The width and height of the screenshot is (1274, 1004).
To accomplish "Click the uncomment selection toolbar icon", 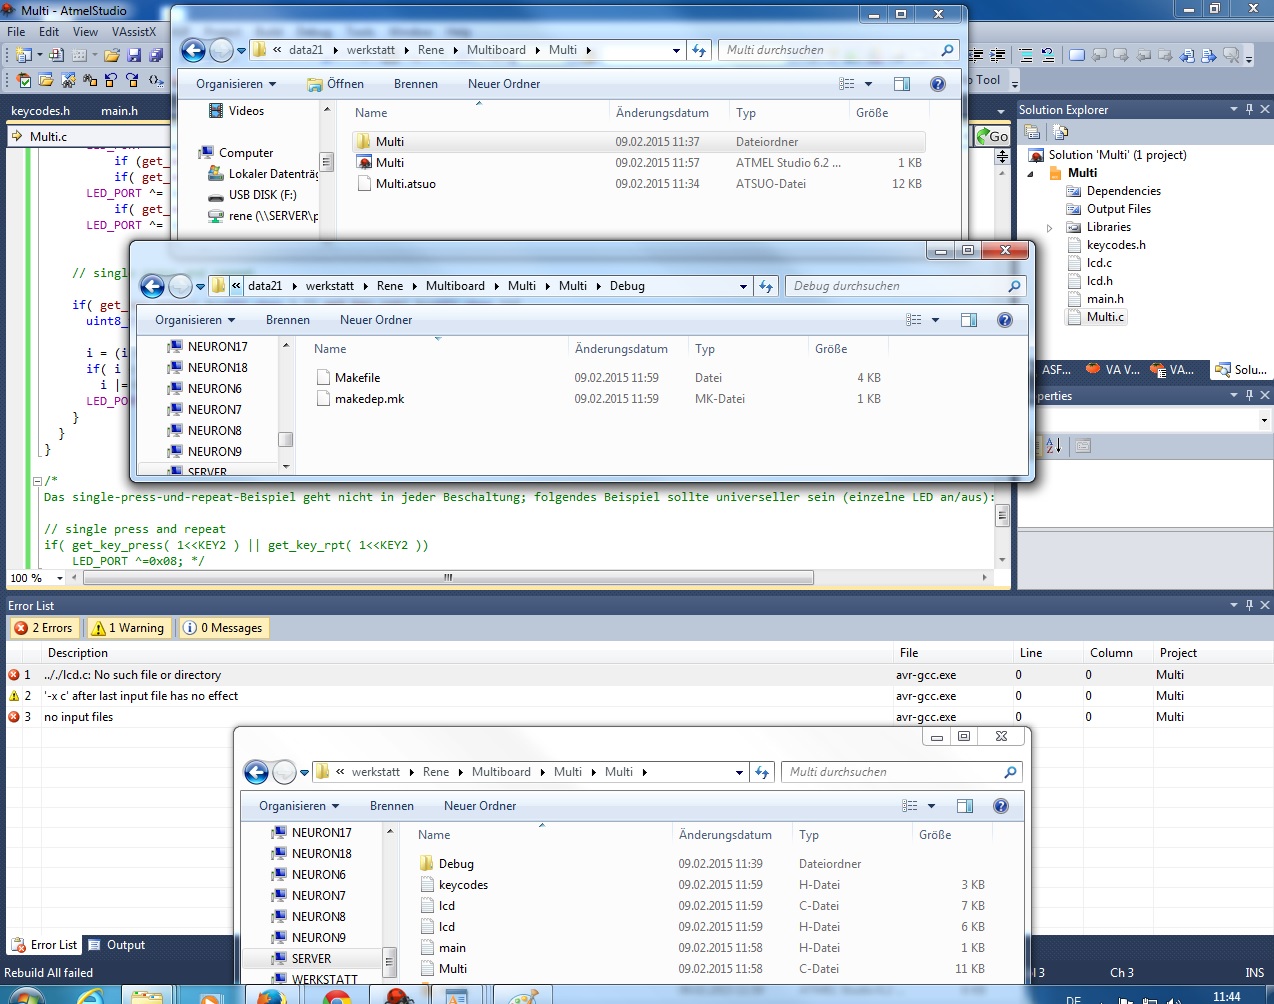I will click(x=1047, y=55).
